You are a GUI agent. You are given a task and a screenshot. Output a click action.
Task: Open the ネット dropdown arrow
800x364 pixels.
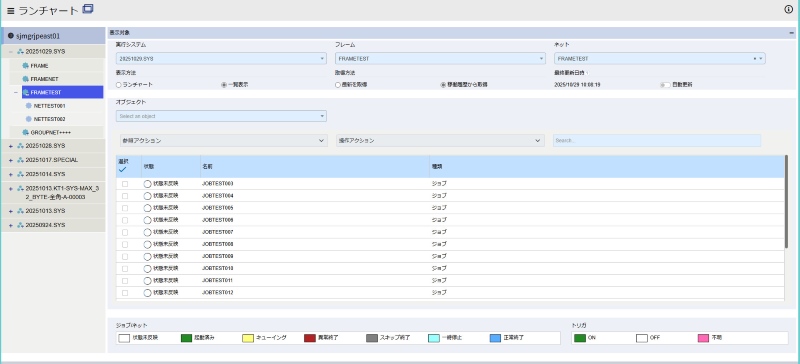[761, 59]
